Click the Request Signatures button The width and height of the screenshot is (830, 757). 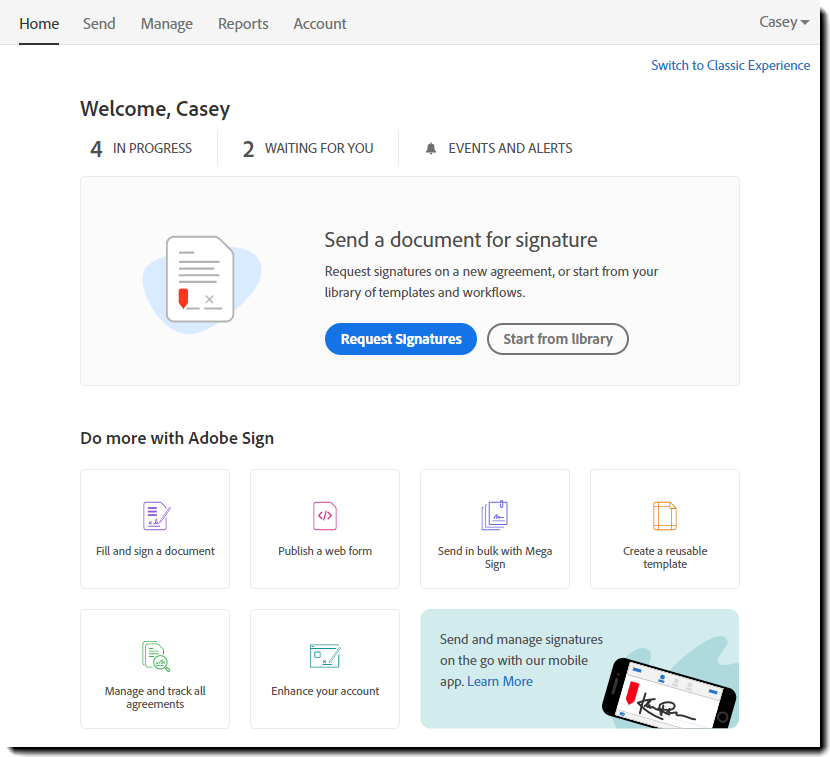(401, 339)
